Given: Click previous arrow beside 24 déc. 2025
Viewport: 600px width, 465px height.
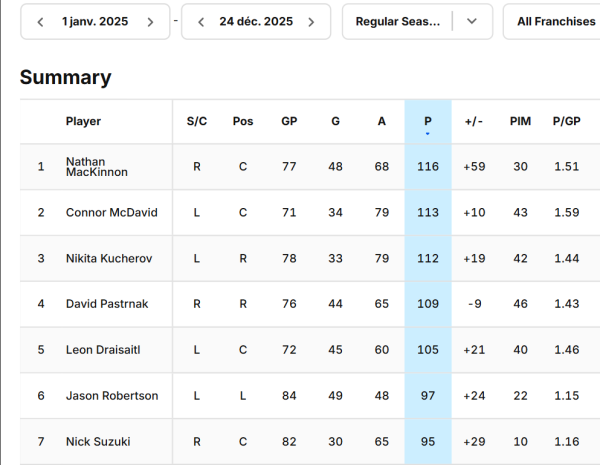Looking at the screenshot, I should 201,21.
